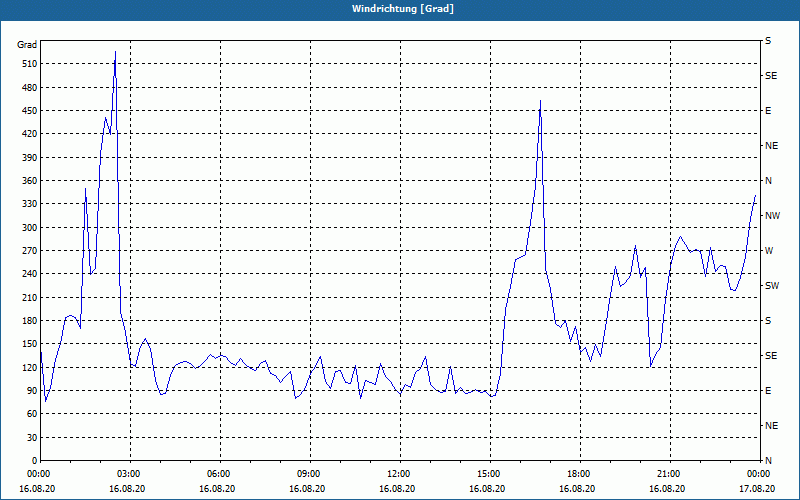
Task: Click the N compass label level with 360
Action: [x=768, y=181]
